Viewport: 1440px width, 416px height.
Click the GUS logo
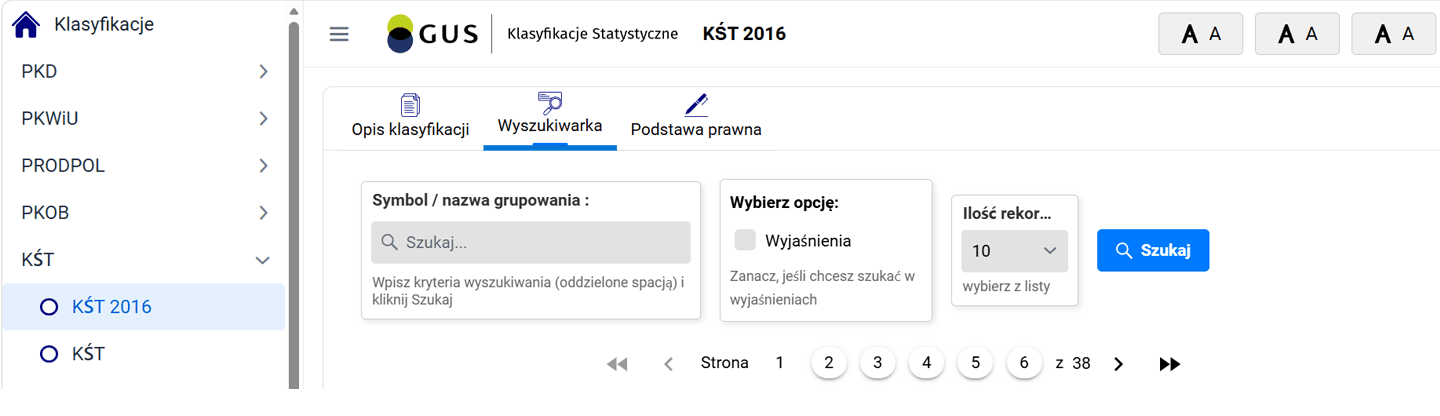[x=432, y=34]
